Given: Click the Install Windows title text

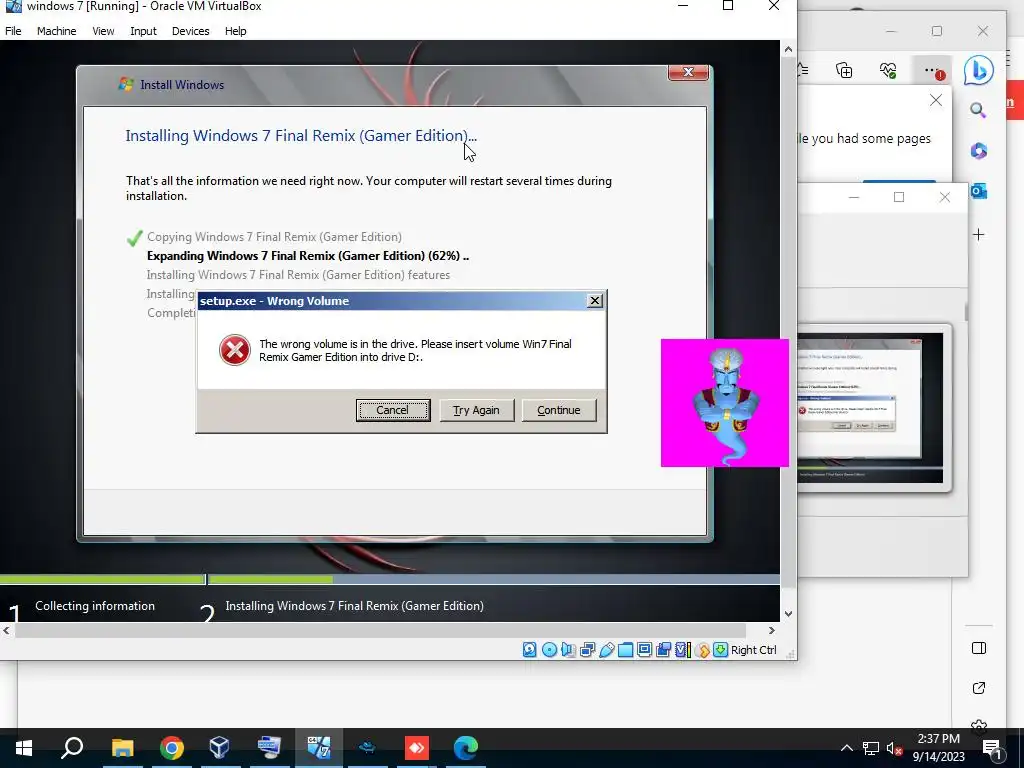Looking at the screenshot, I should (182, 84).
